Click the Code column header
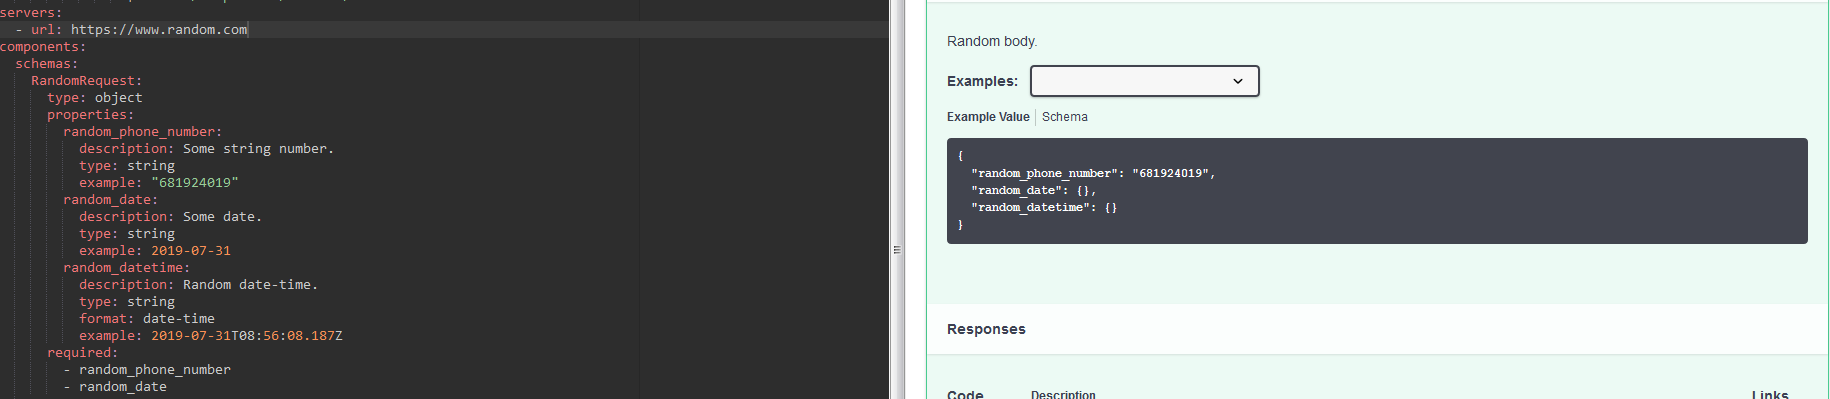This screenshot has height=399, width=1830. 965,394
